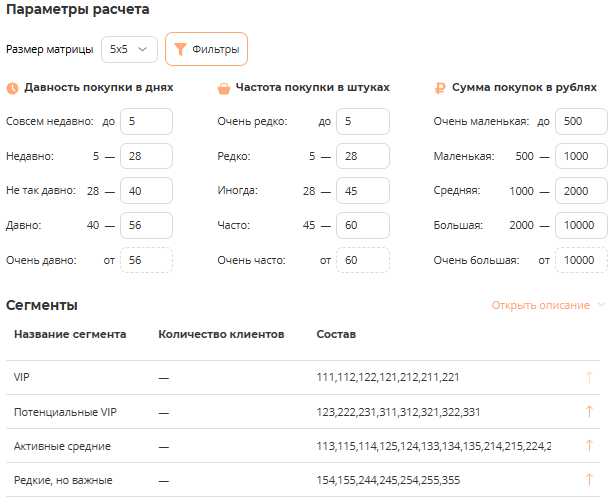
Task: Expand the Открыть описание chevron
Action: click(x=601, y=305)
